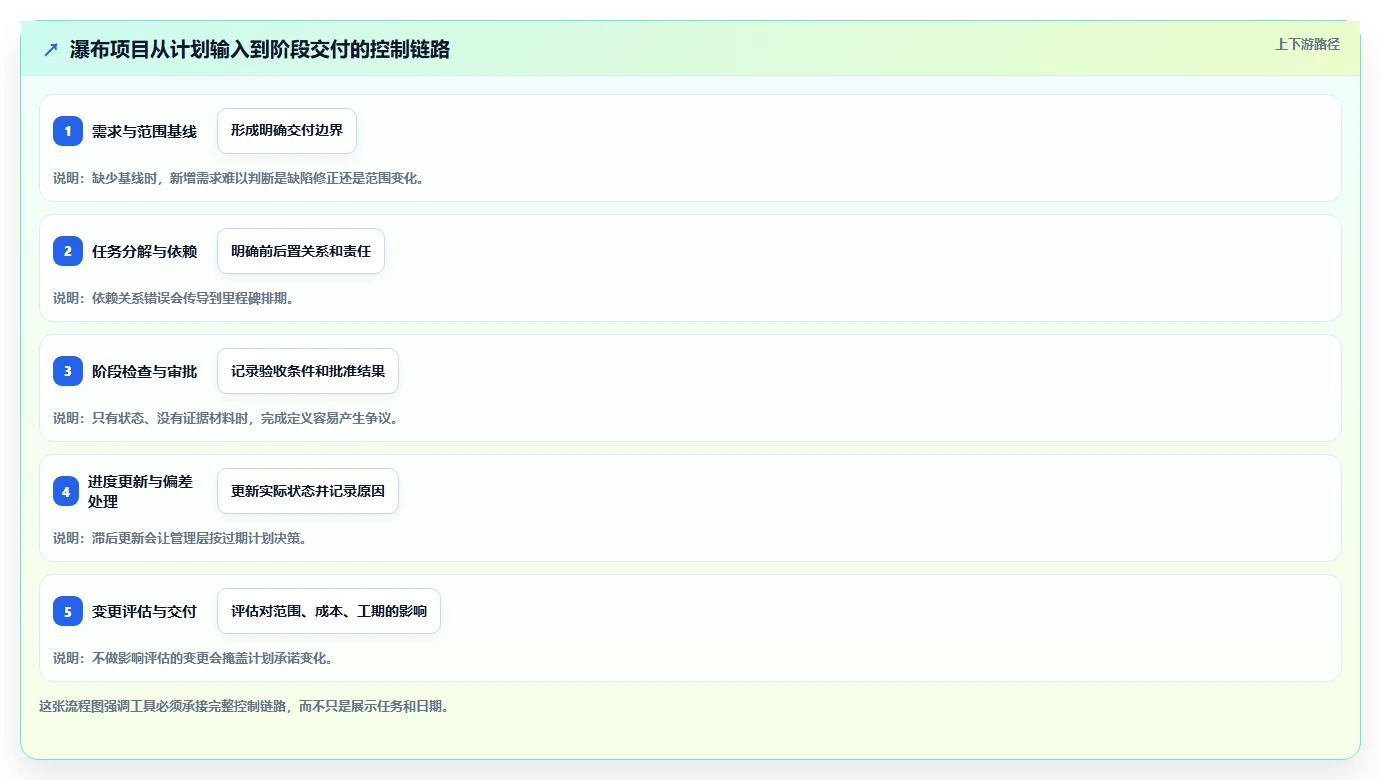1381x780 pixels.
Task: Select step title 阶段检查与审批
Action: point(145,371)
